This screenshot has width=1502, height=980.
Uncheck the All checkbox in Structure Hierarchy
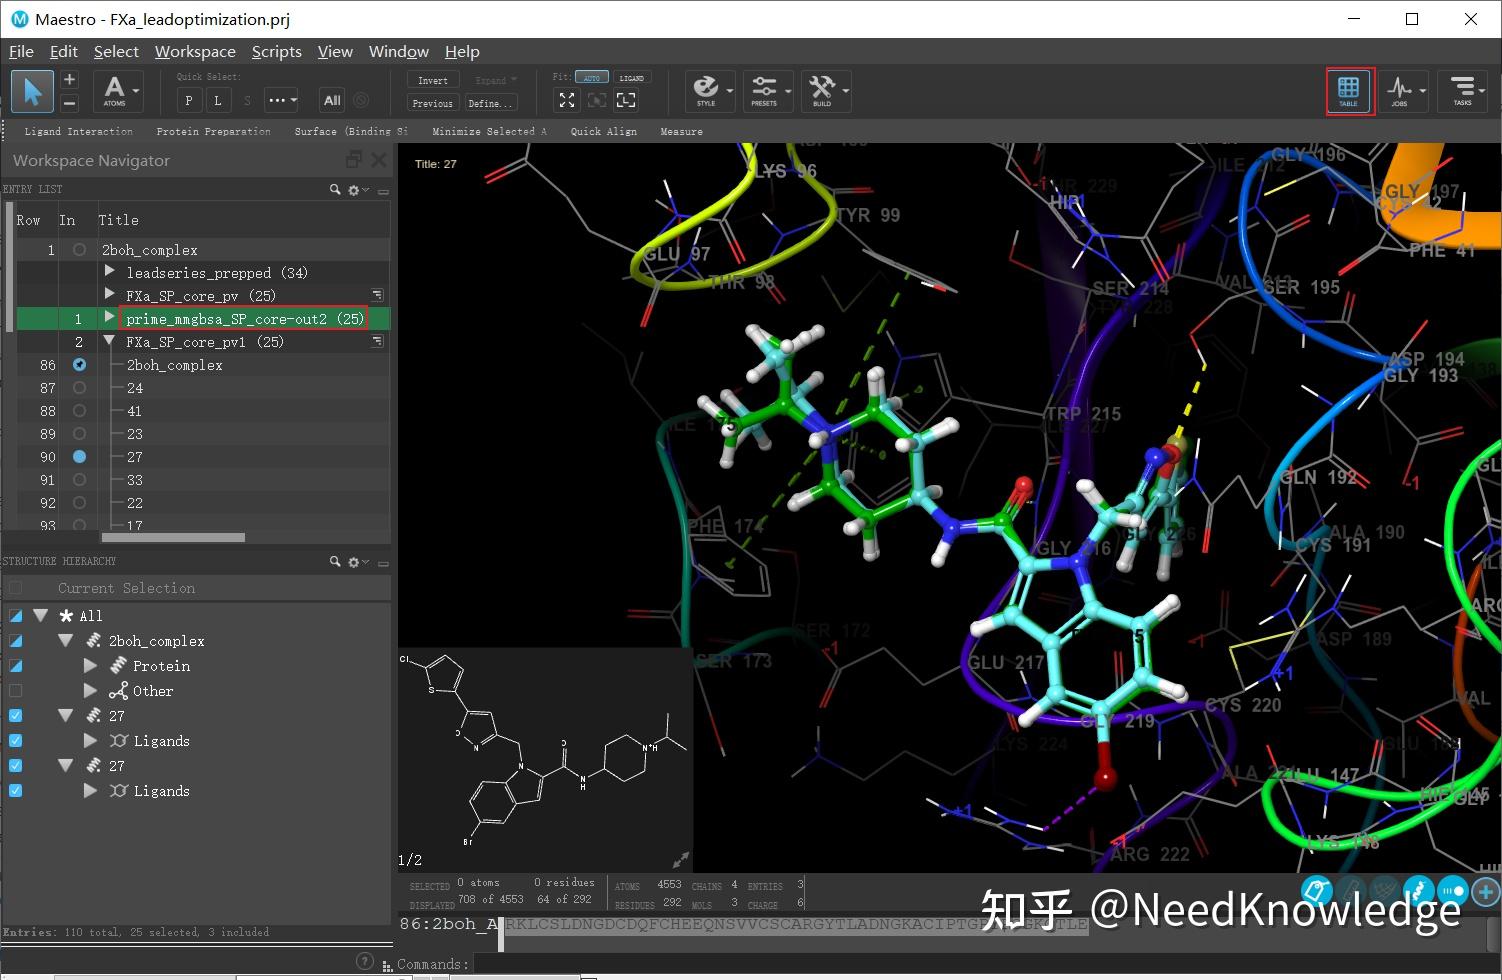15,615
